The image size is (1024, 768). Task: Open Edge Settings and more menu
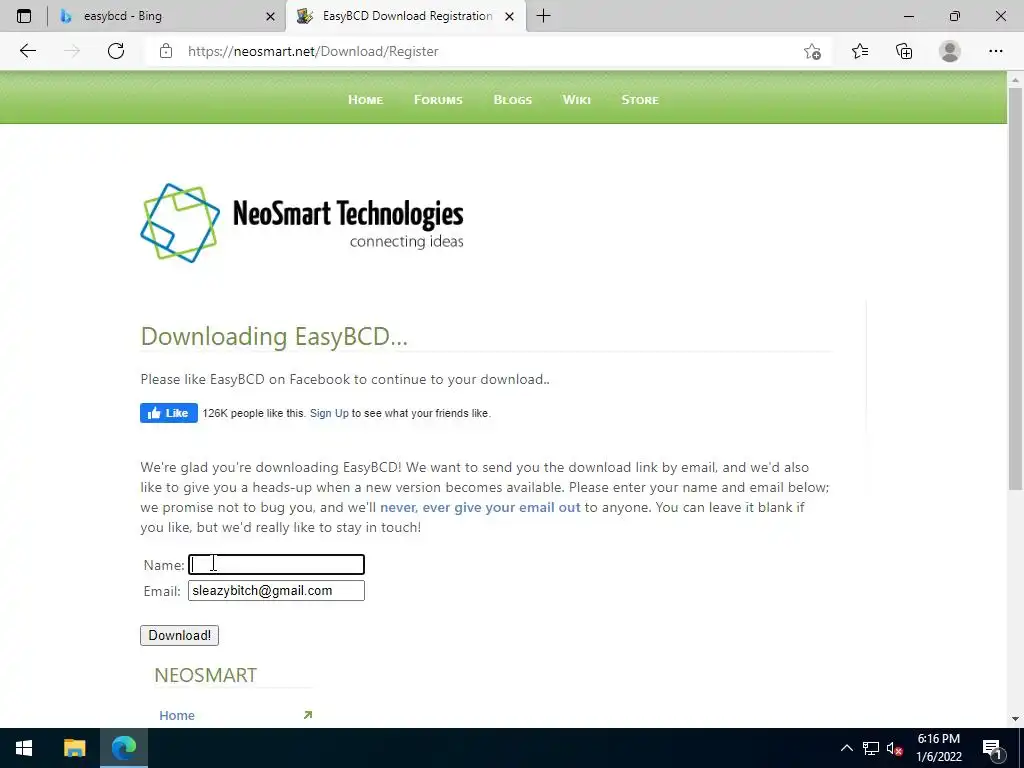click(995, 51)
